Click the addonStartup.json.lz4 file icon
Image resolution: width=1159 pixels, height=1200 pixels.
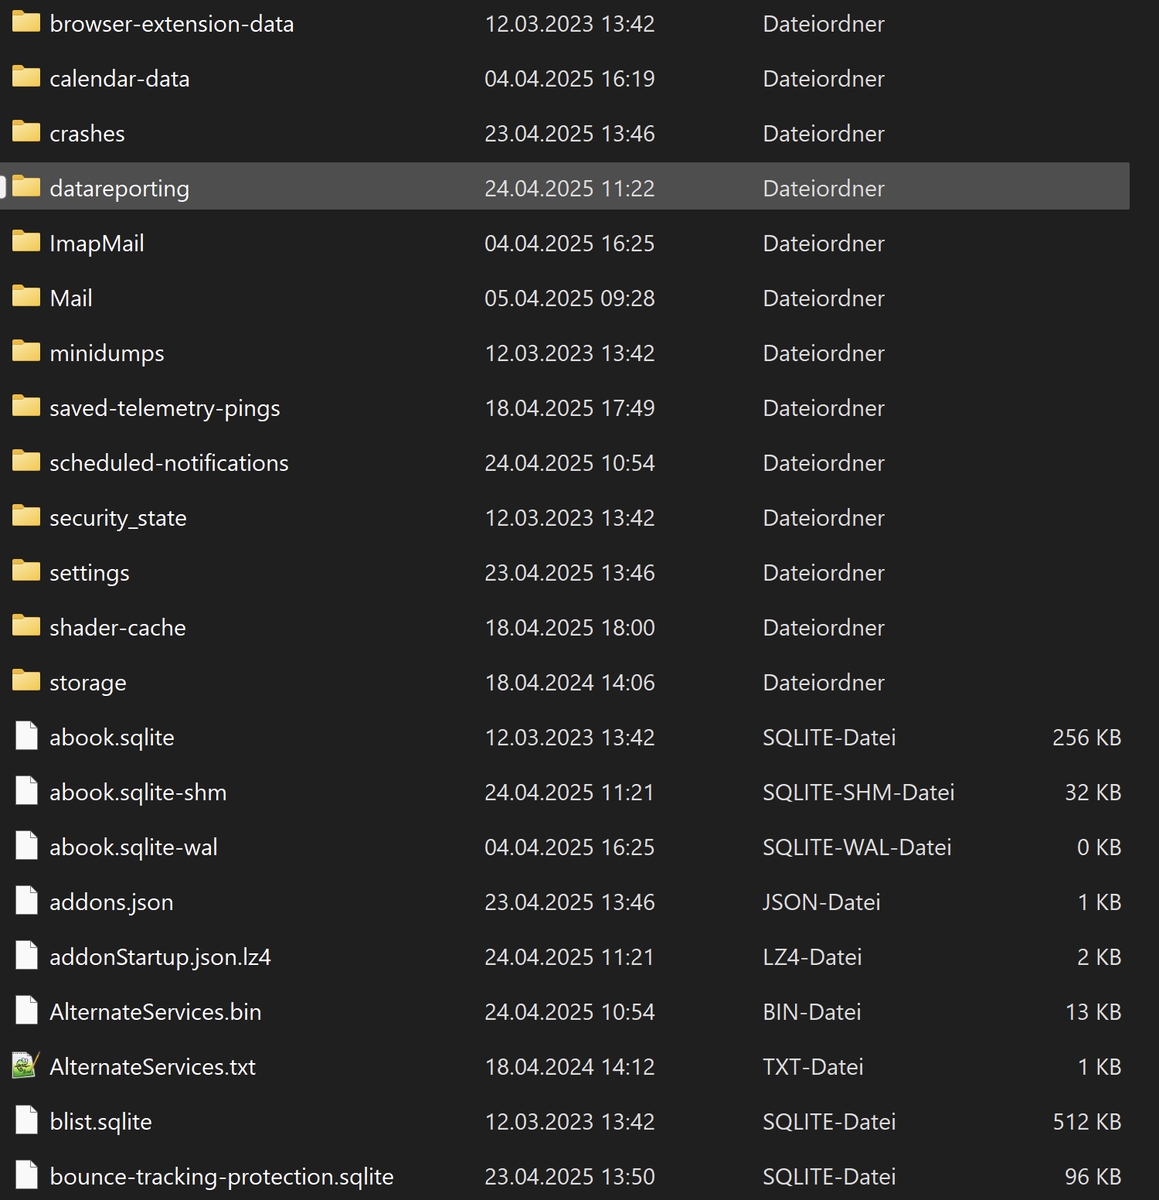[26, 956]
